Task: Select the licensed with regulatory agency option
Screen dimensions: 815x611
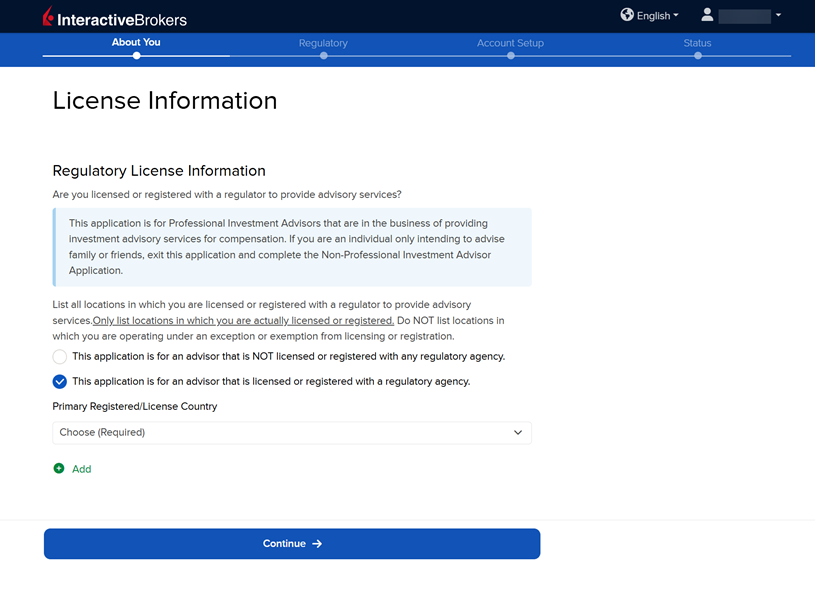Action: point(60,382)
